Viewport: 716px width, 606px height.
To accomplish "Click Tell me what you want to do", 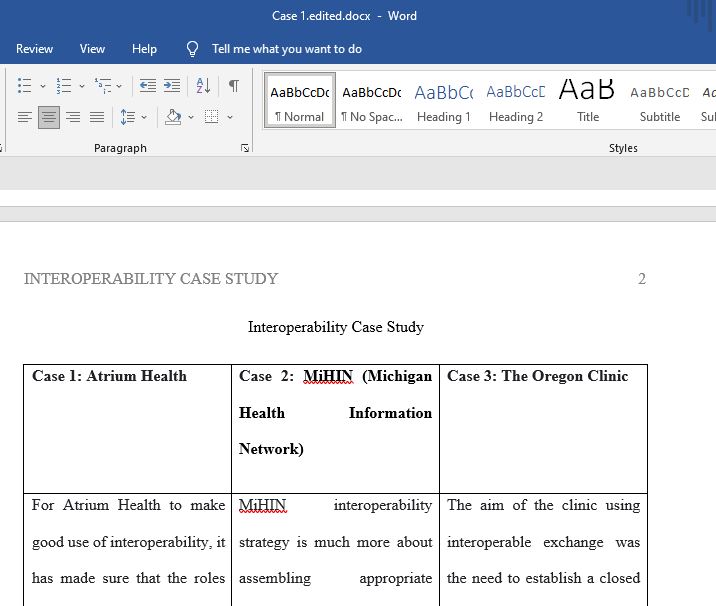I will 287,49.
